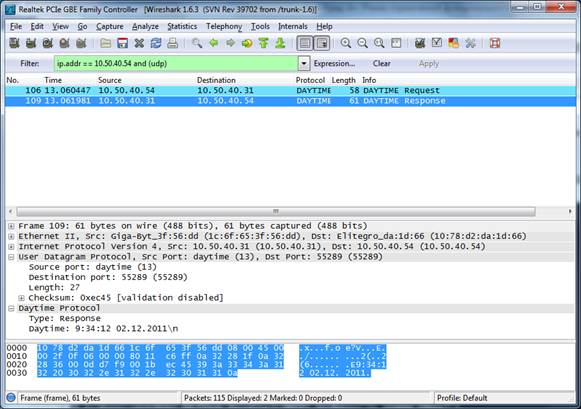
Task: Open coloring rules icon in toolbar
Action: (x=454, y=43)
